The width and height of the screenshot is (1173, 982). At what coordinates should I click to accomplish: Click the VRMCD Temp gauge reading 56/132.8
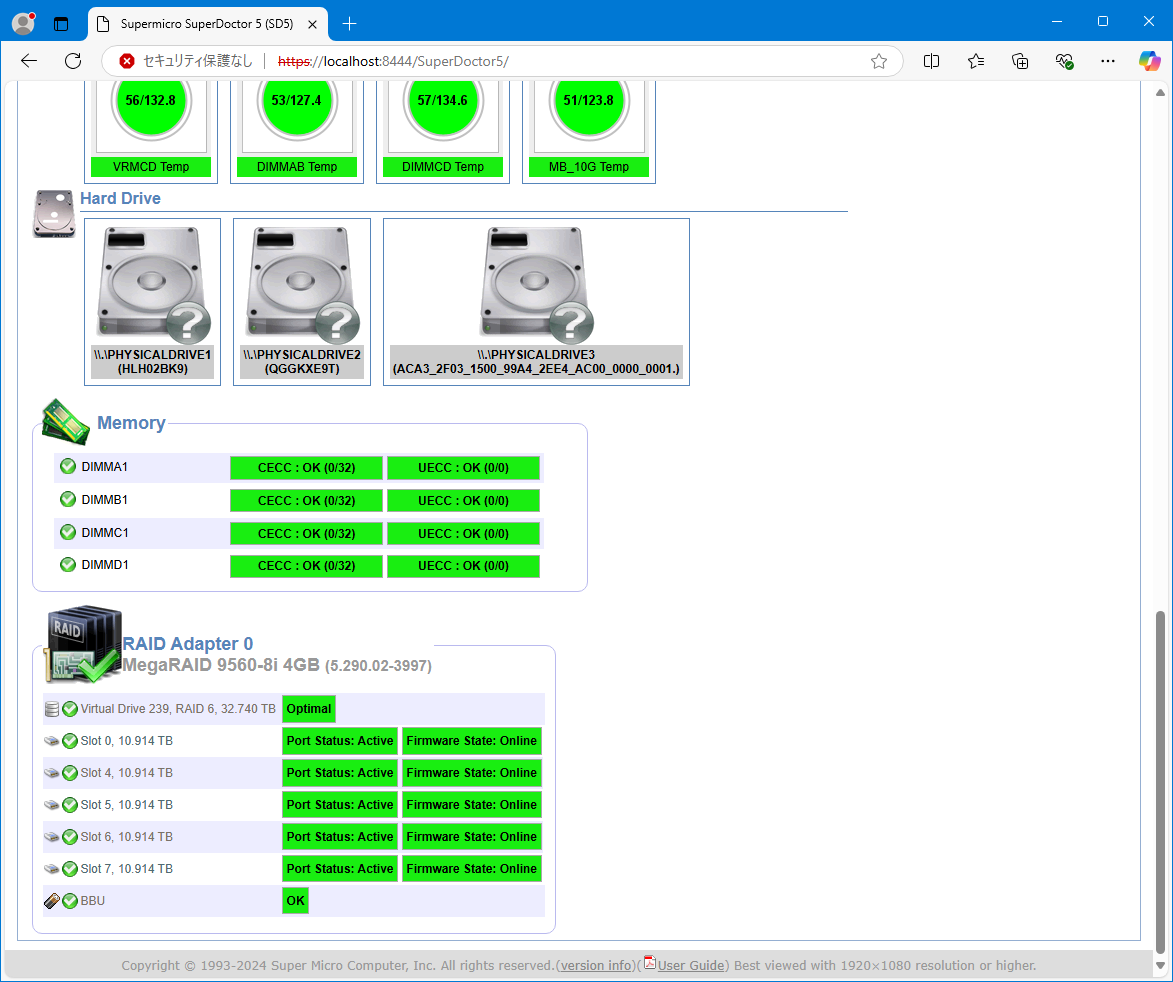pyautogui.click(x=151, y=100)
